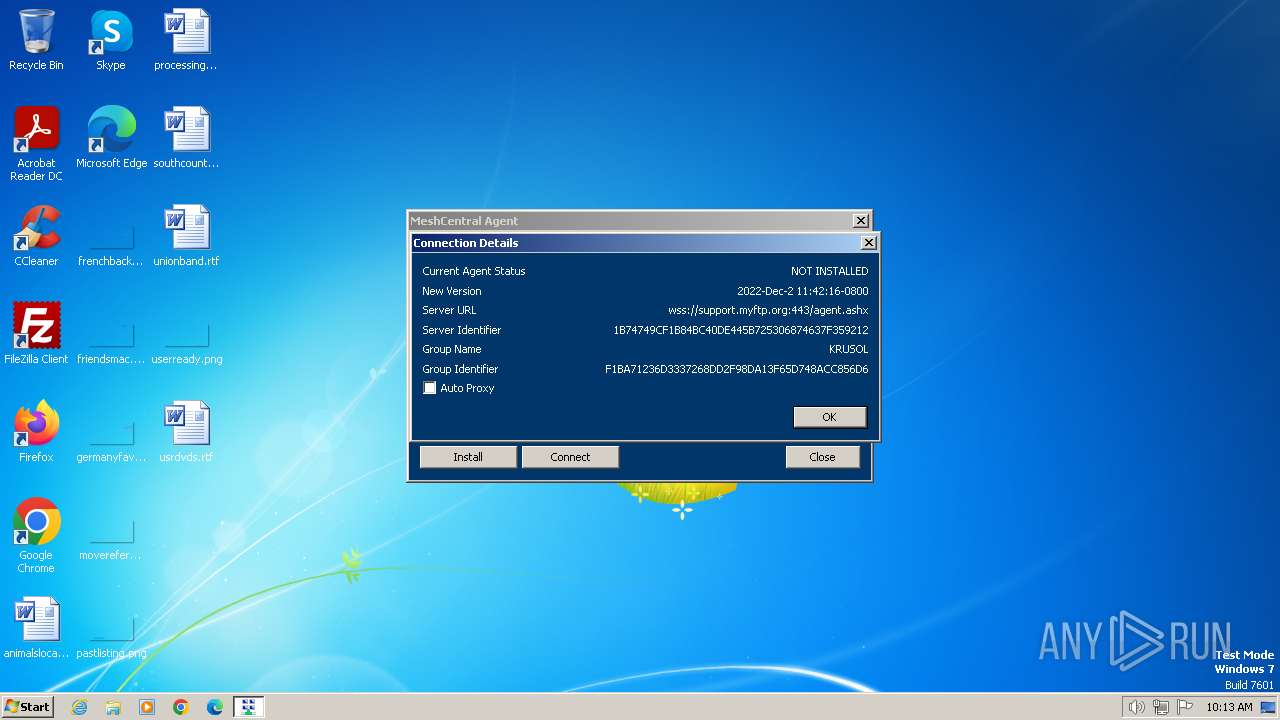Click the KRUSOL group name value
The image size is (1280, 720).
coord(848,349)
